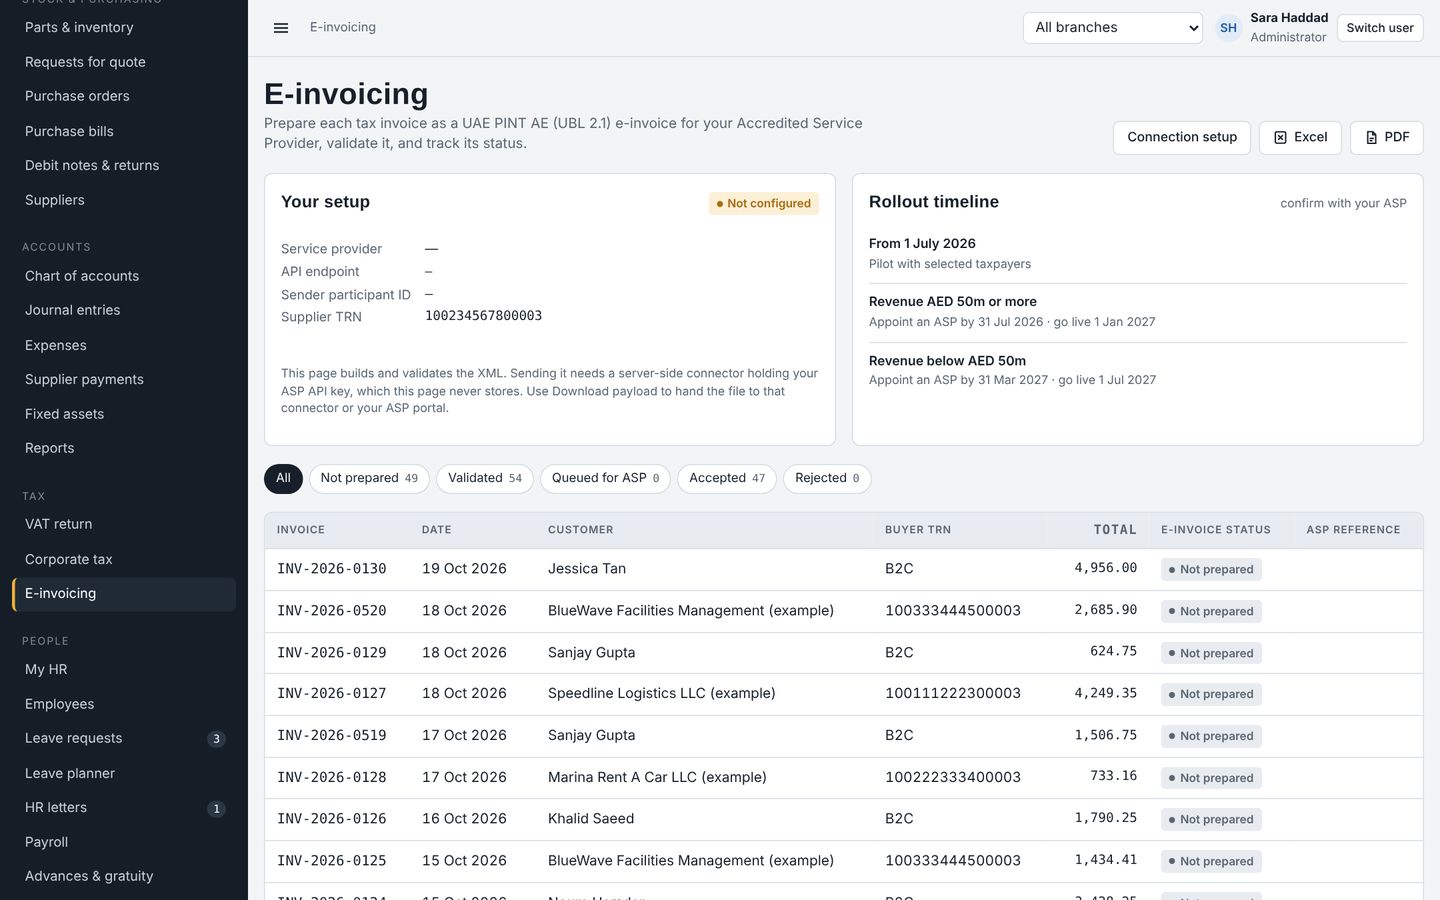Click invoice INV-2026-0130
1440x900 pixels.
(x=332, y=568)
